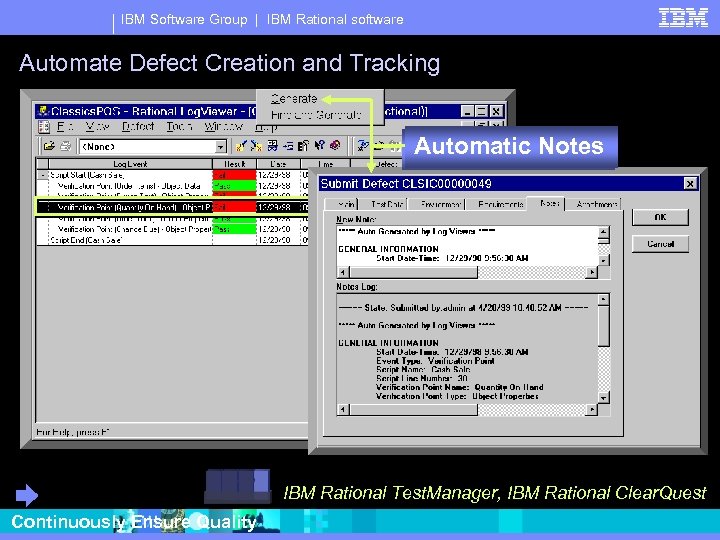Open the <None> combo box dropdown arrow
The height and width of the screenshot is (540, 720).
click(221, 147)
